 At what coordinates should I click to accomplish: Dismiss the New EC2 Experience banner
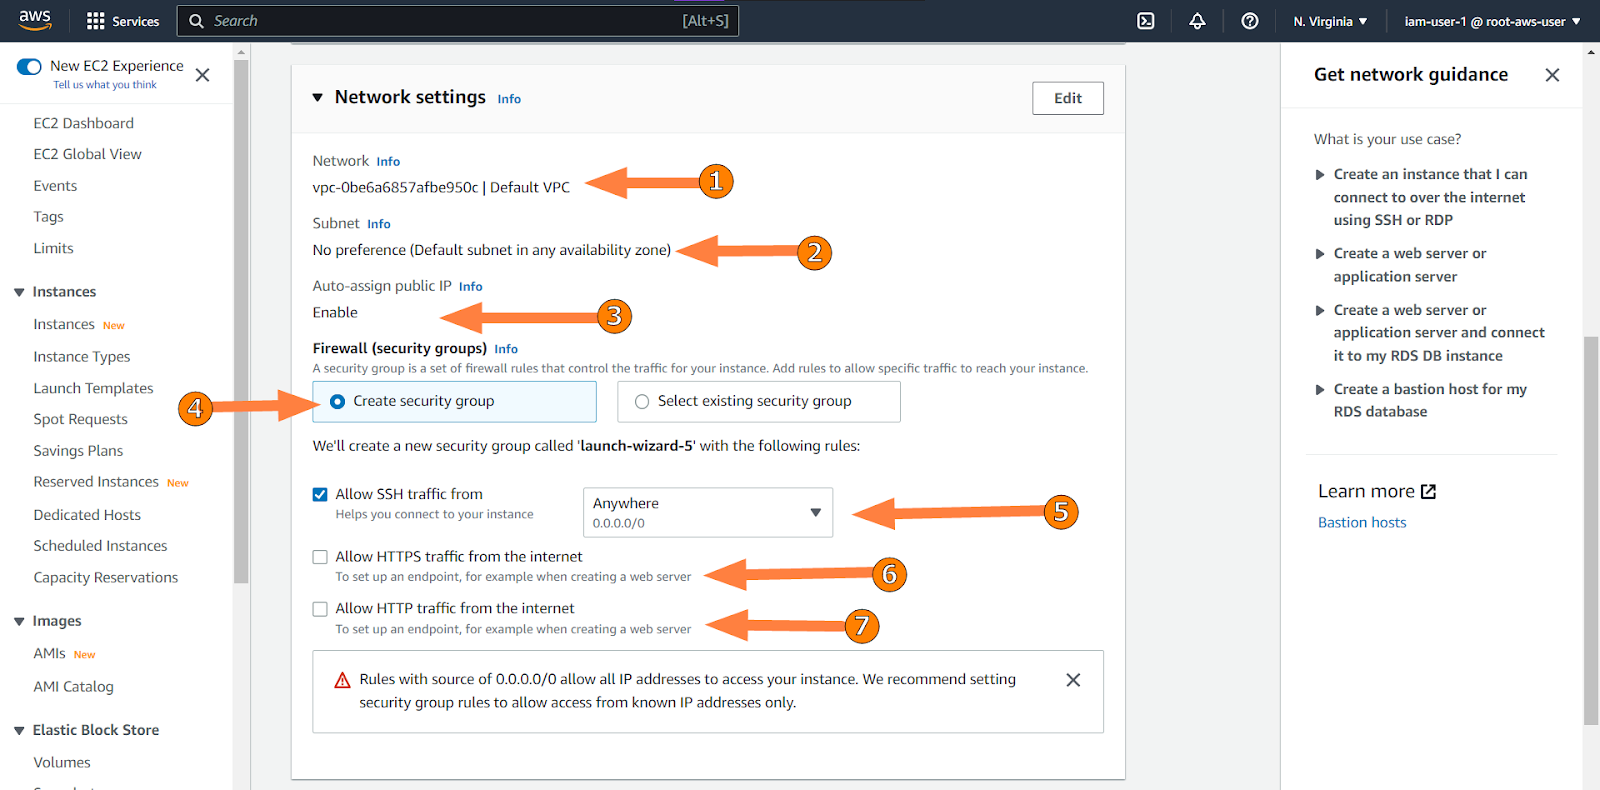point(202,75)
